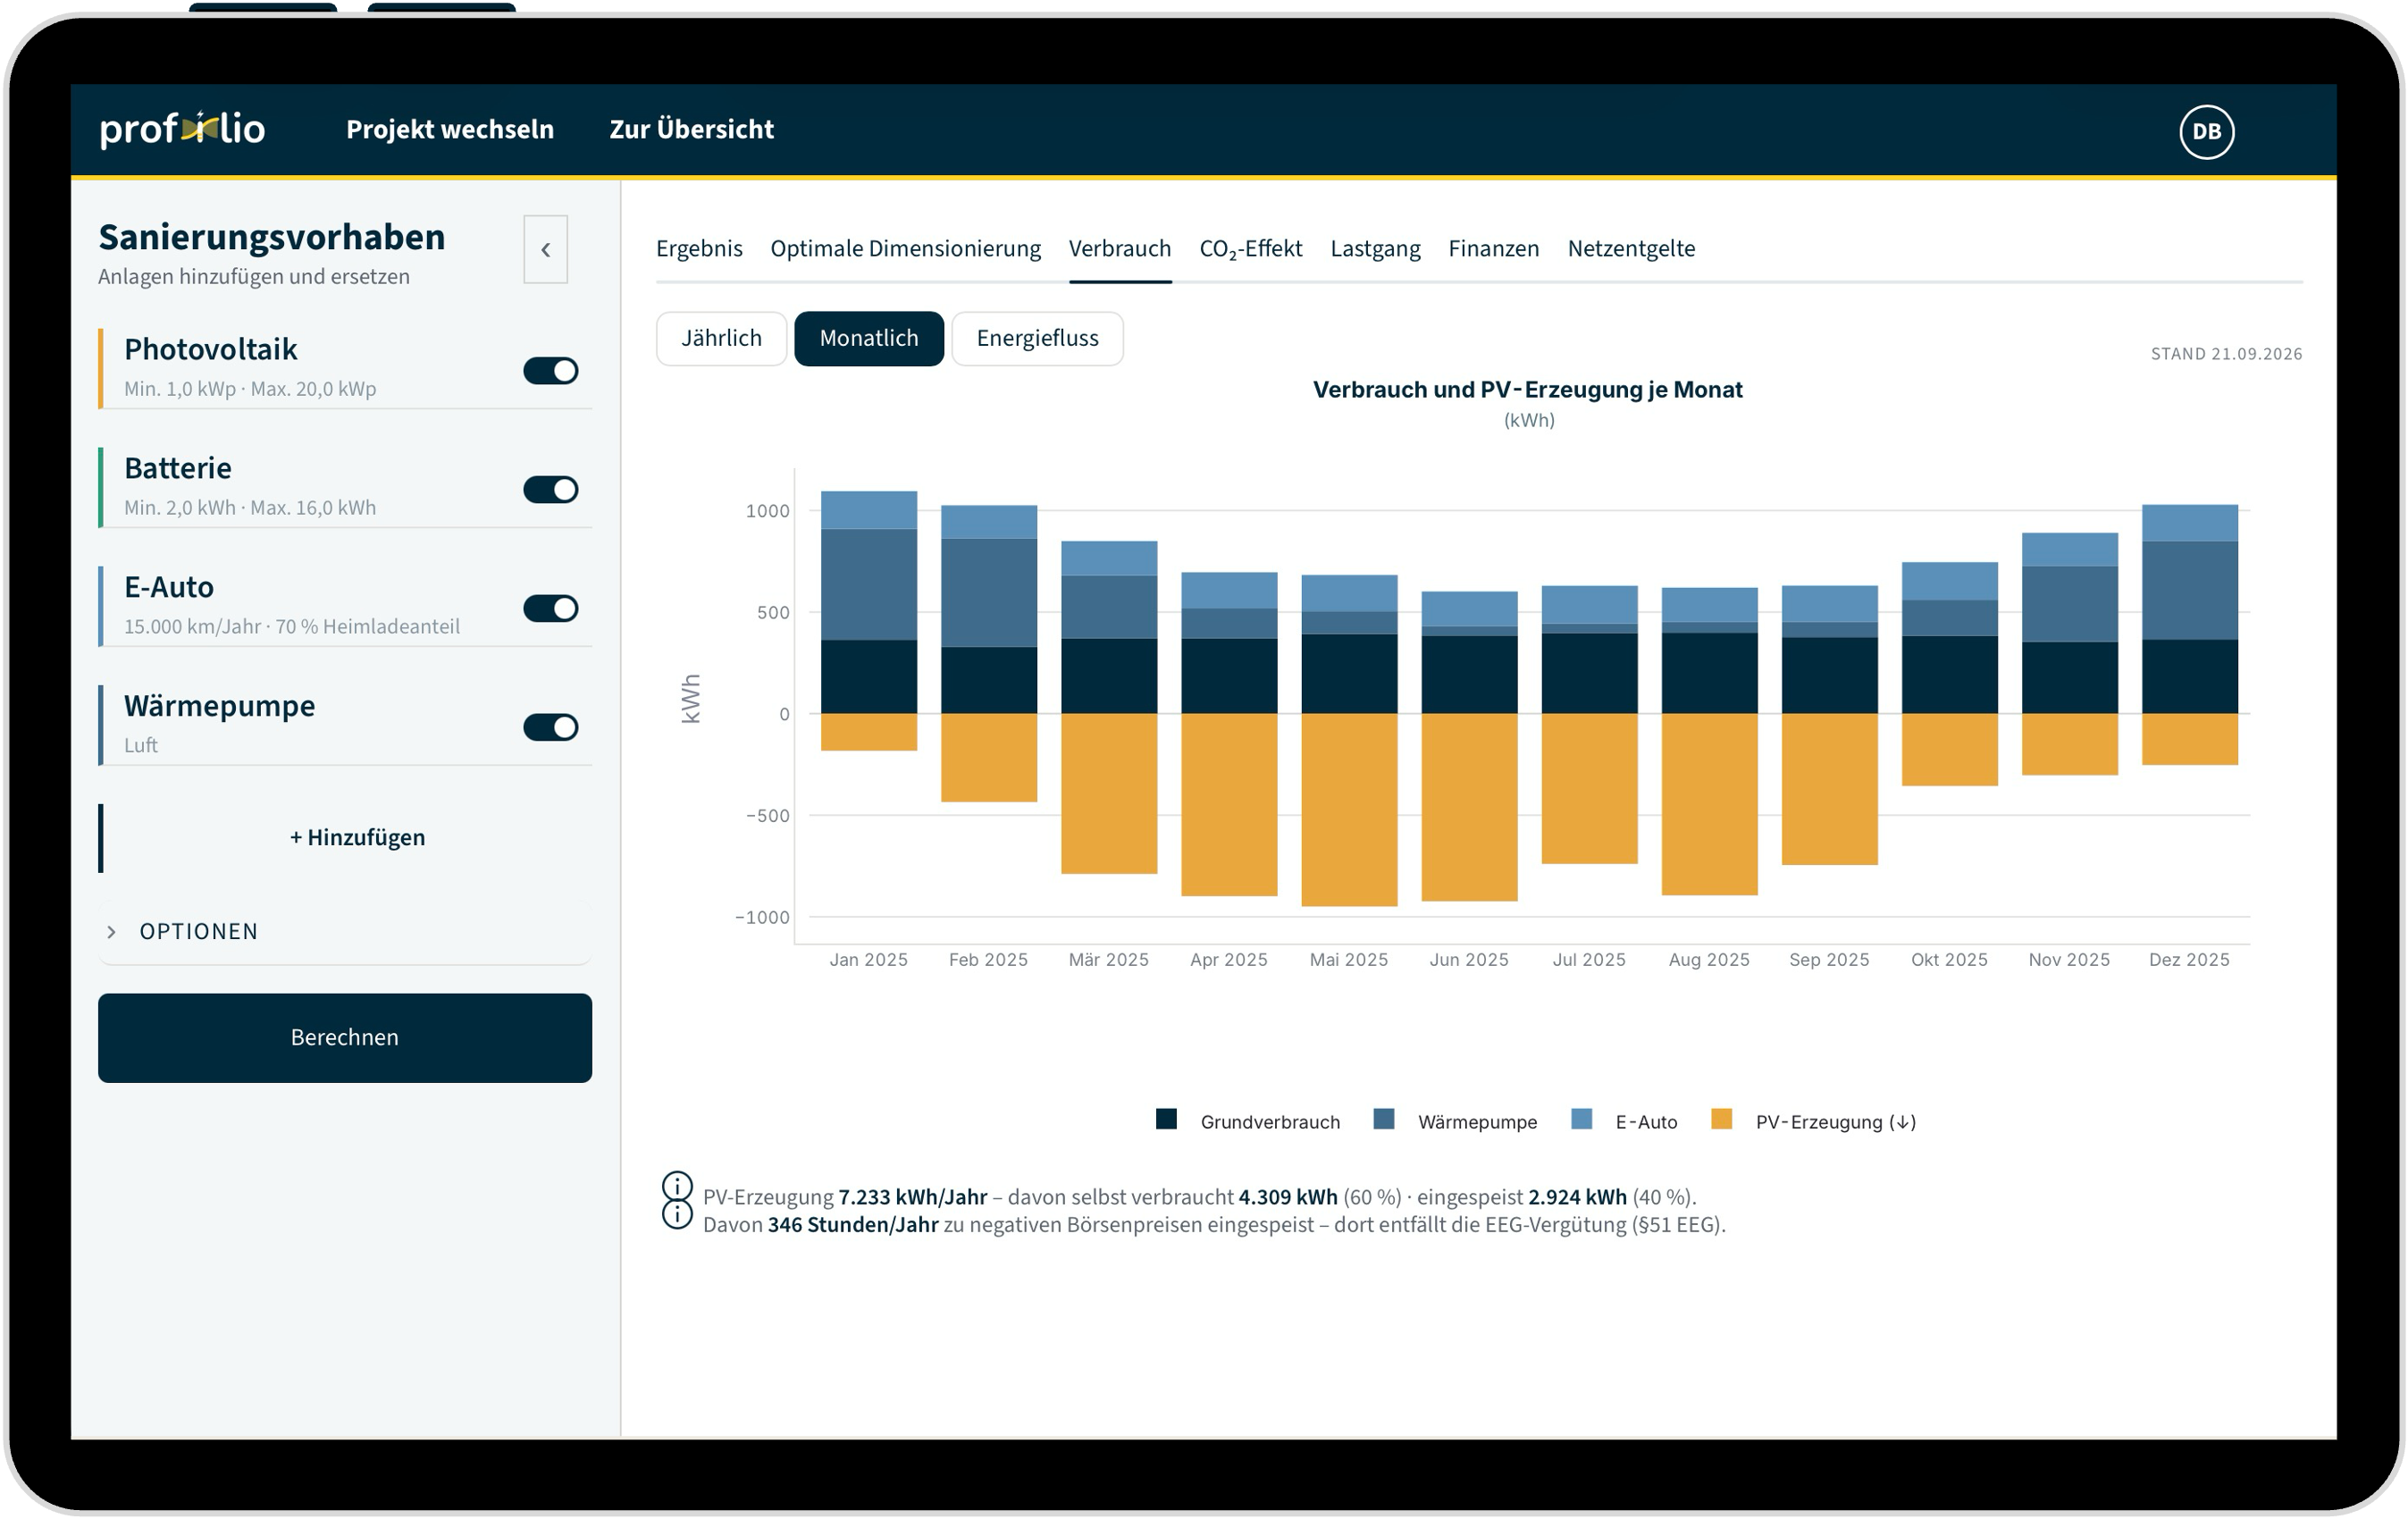Click the 7.233 kWh/Jahr value
Screen dimensions: 2408x1519
912,1197
